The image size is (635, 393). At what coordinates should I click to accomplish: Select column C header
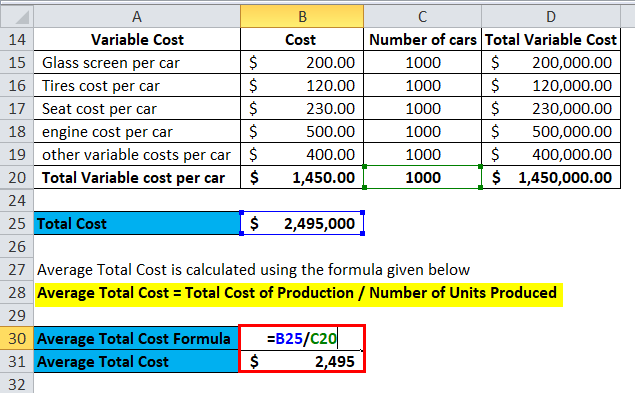[422, 17]
